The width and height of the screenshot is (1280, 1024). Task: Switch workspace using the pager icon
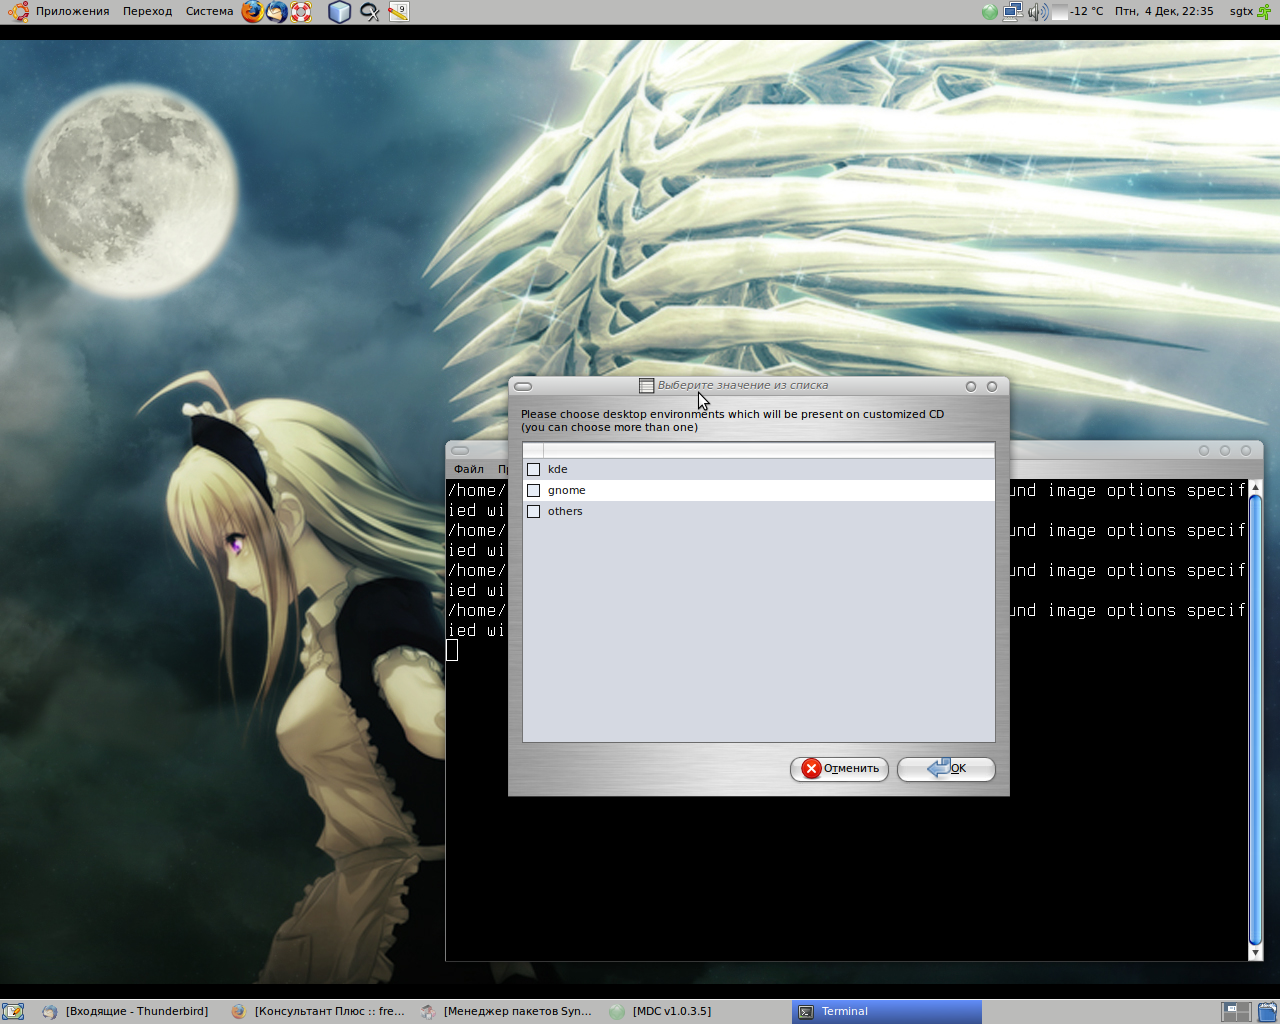tap(1237, 1012)
